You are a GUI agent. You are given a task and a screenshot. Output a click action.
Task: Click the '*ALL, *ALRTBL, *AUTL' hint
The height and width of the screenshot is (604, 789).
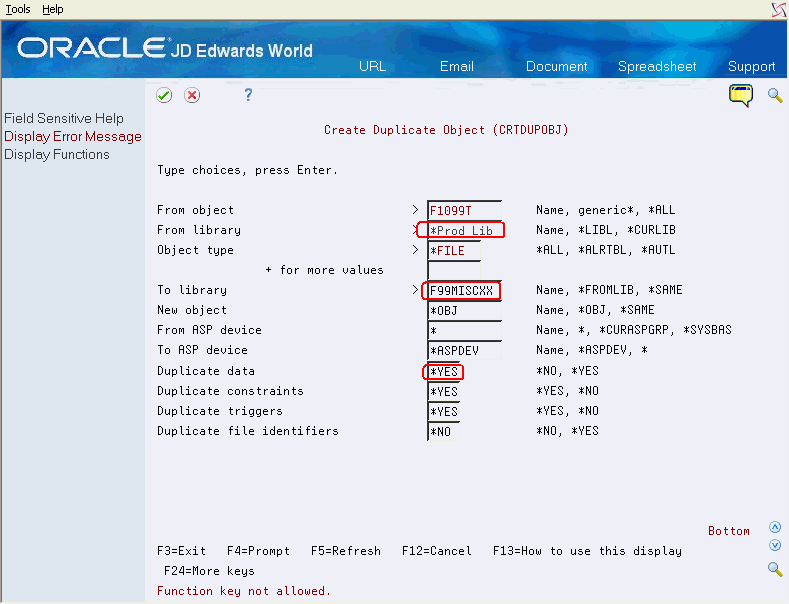click(x=605, y=250)
